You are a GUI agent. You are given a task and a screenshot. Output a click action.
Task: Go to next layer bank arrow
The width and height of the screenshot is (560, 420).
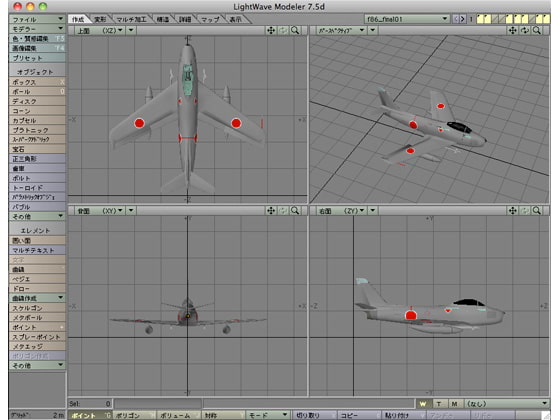(x=462, y=19)
